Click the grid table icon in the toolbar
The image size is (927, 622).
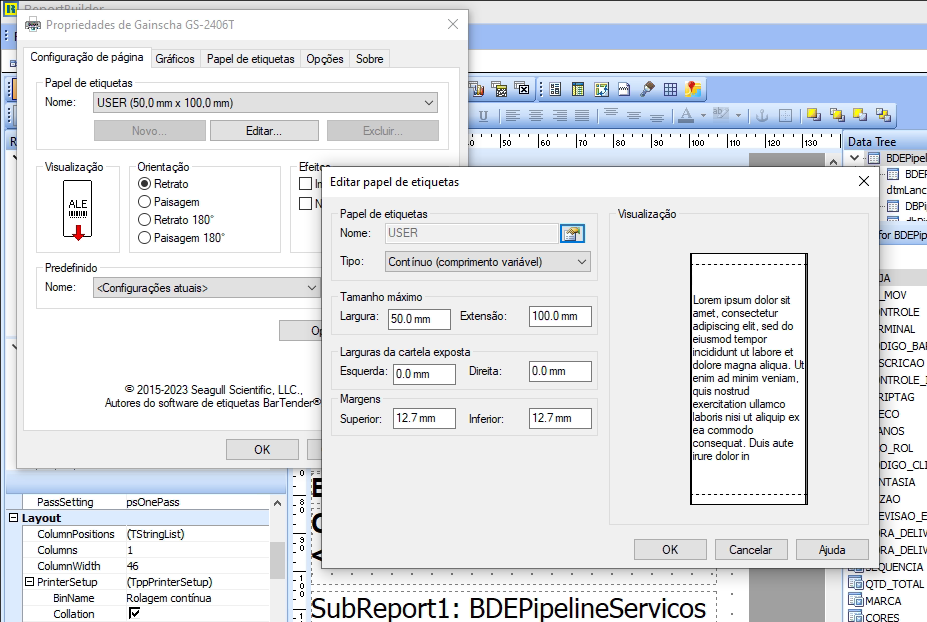coord(670,89)
